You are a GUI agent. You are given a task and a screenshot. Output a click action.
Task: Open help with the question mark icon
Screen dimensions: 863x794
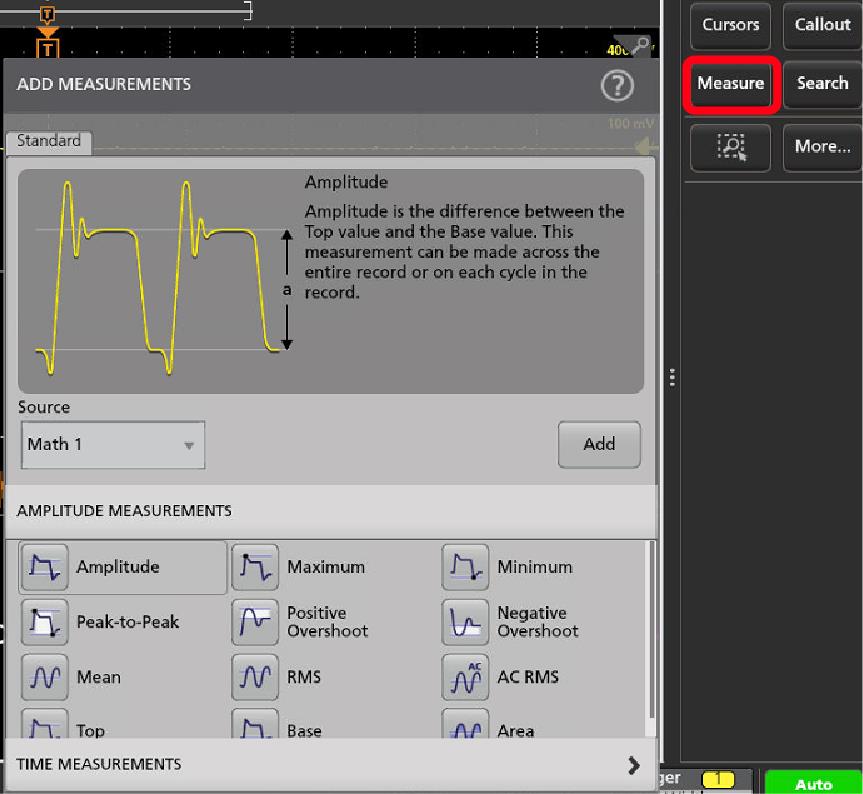(617, 86)
